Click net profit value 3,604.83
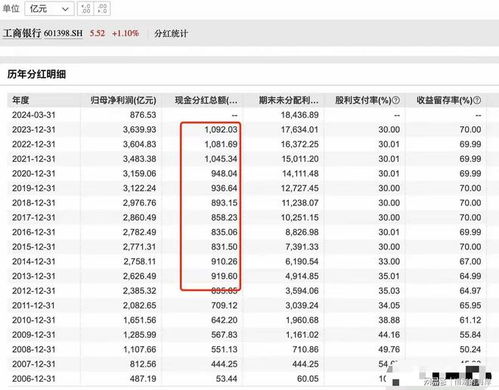The image size is (499, 390). click(x=139, y=144)
